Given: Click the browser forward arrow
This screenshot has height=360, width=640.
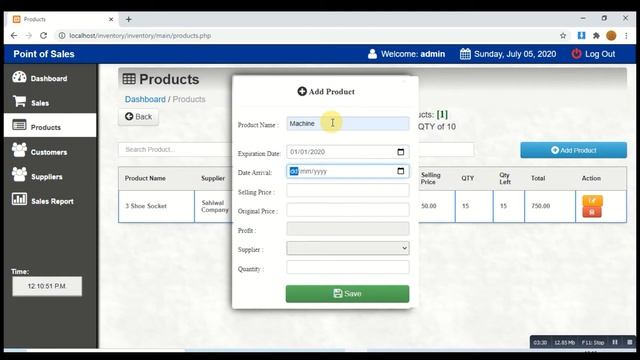Looking at the screenshot, I should 29,36.
